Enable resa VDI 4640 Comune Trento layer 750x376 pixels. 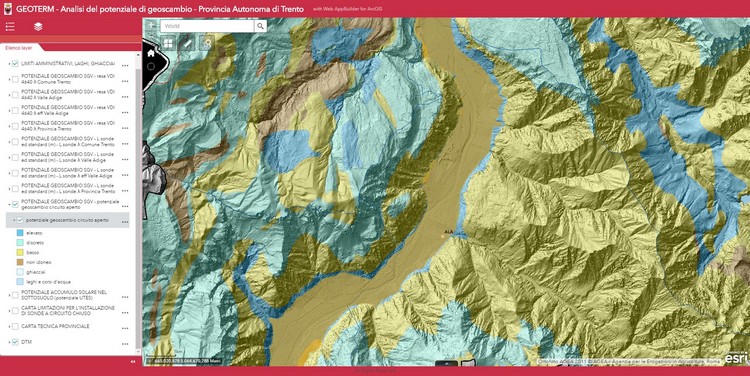click(x=15, y=79)
